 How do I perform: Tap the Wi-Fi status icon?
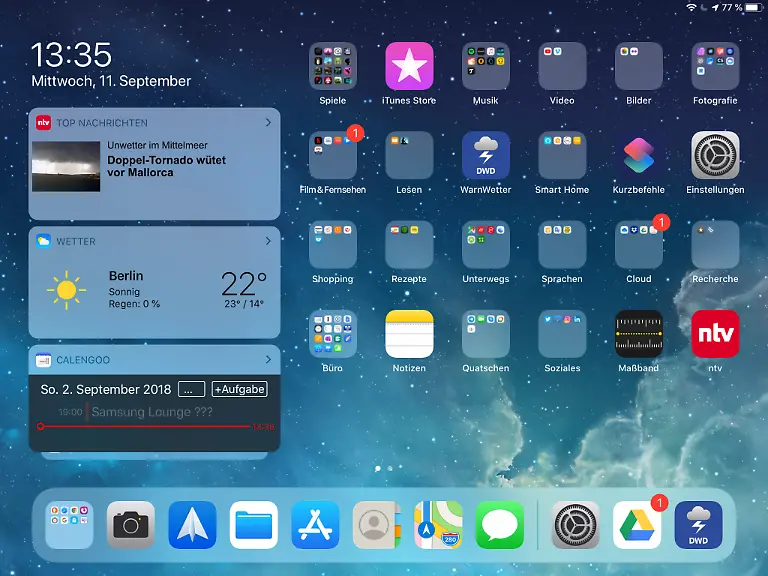[x=691, y=7]
